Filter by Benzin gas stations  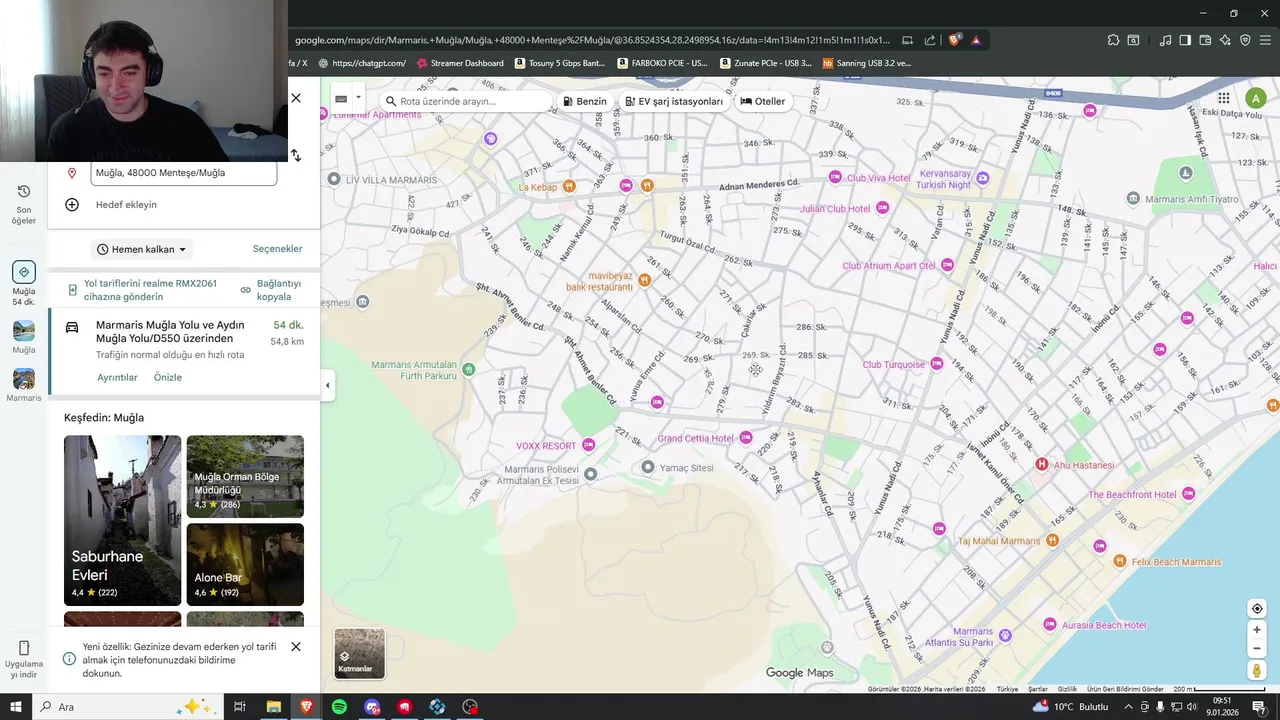(x=585, y=102)
